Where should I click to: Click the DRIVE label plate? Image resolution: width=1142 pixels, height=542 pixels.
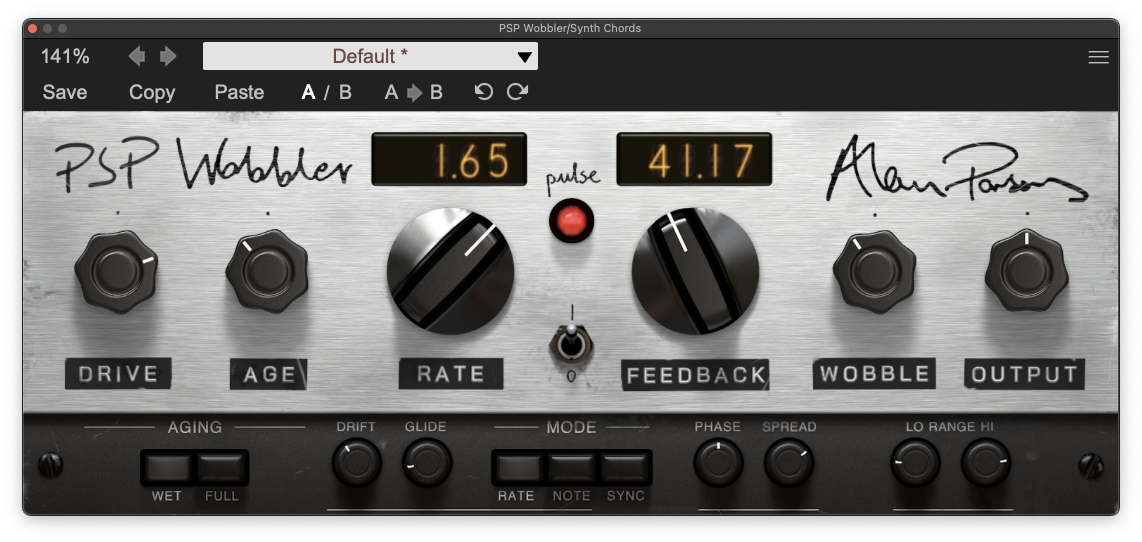pyautogui.click(x=118, y=374)
